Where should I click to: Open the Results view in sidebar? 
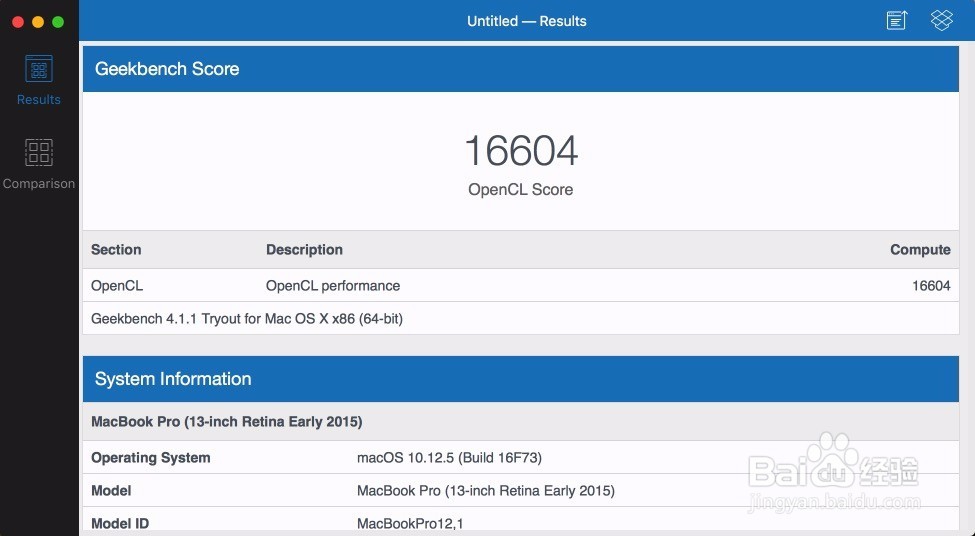click(x=39, y=81)
